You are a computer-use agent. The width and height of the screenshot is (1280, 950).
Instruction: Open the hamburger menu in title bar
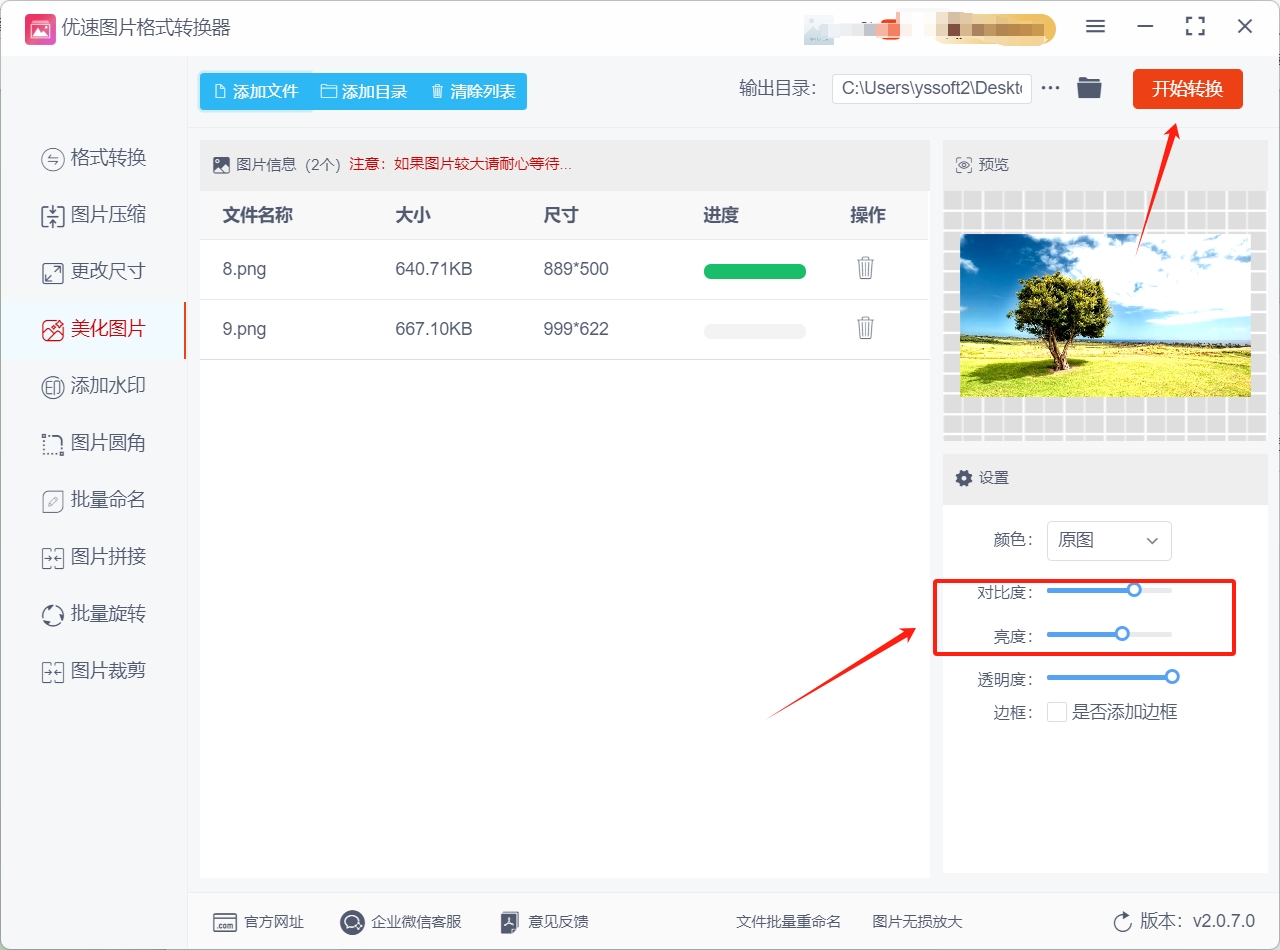click(x=1096, y=27)
